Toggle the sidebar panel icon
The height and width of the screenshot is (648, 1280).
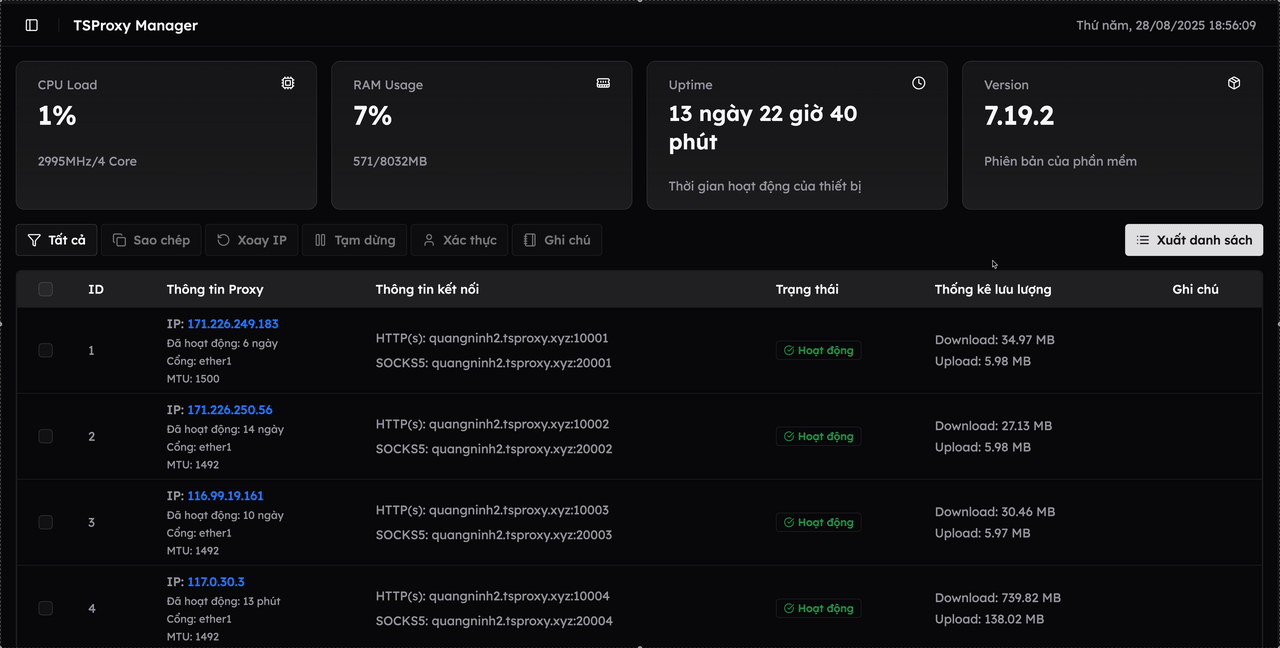coord(32,25)
